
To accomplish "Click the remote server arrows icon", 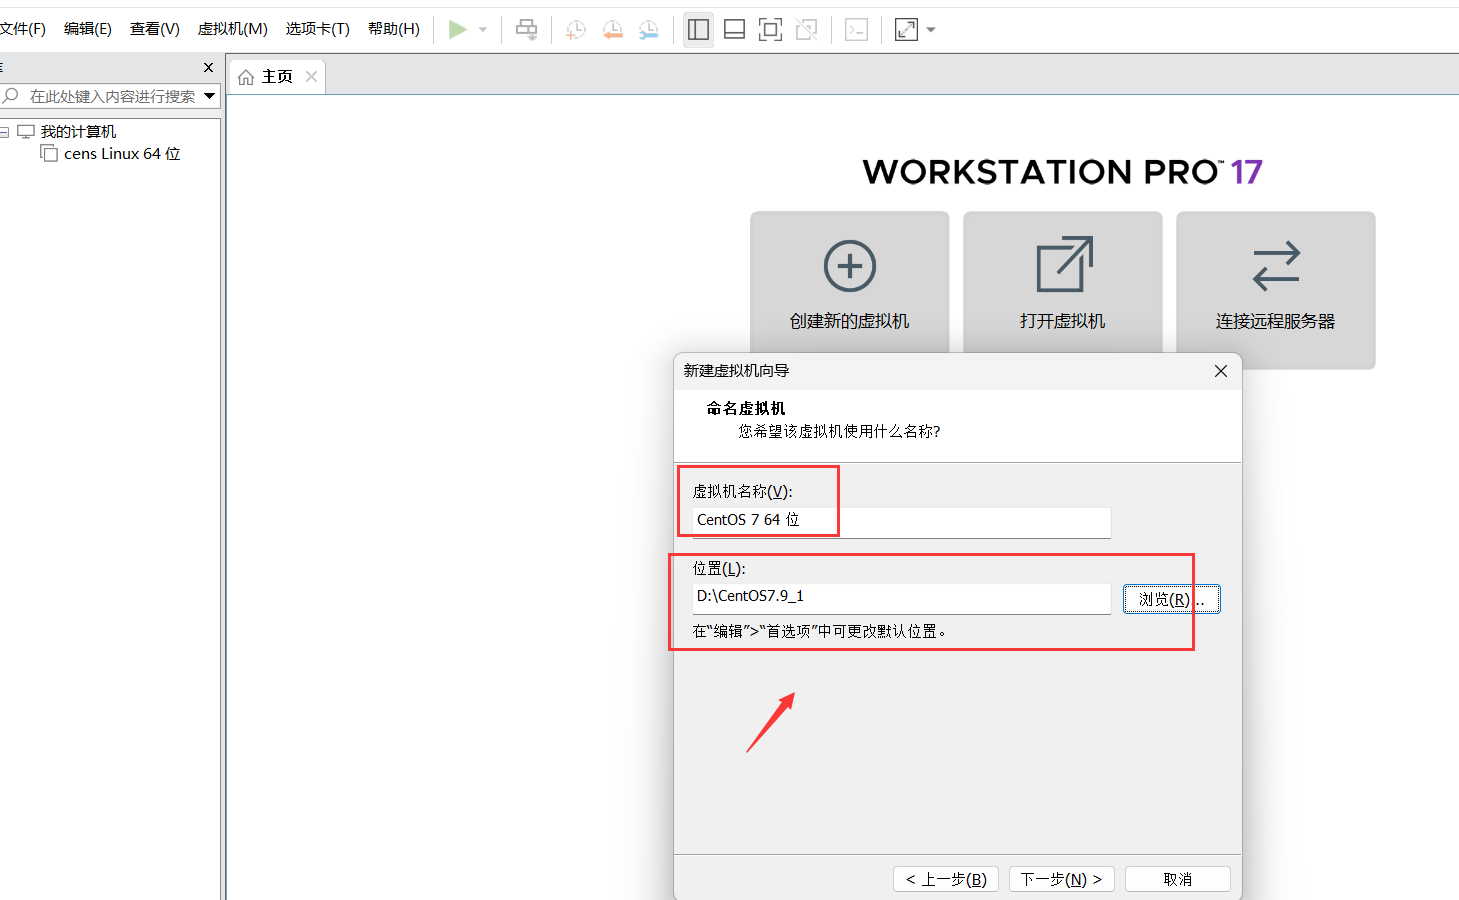I will pos(1276,266).
